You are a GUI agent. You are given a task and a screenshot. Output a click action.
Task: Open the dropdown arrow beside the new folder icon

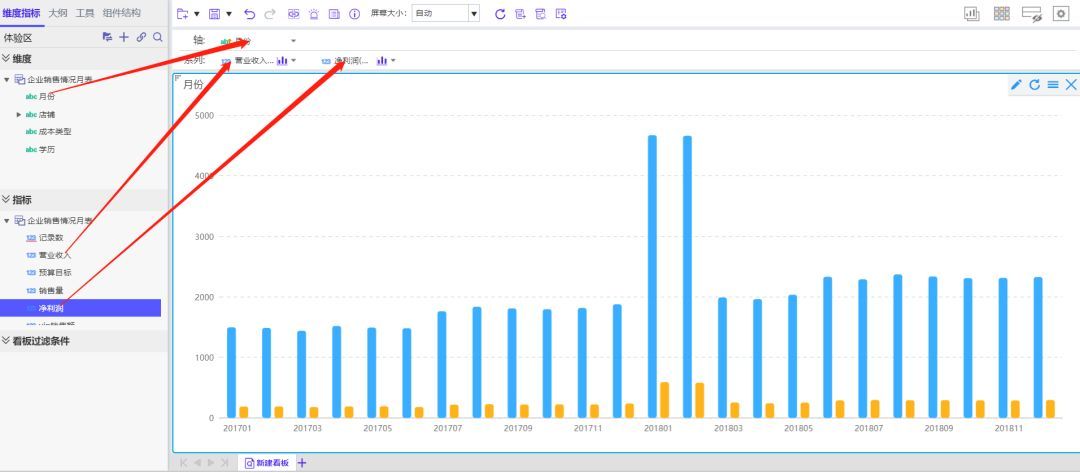click(x=196, y=14)
